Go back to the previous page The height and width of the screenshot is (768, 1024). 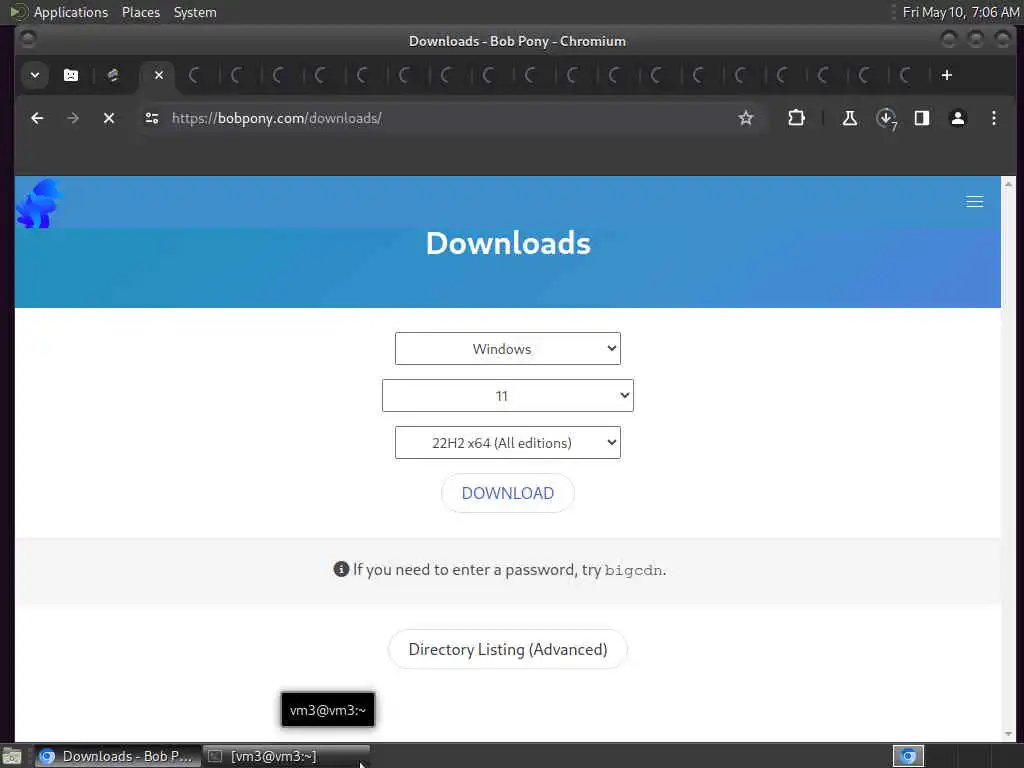pos(37,118)
